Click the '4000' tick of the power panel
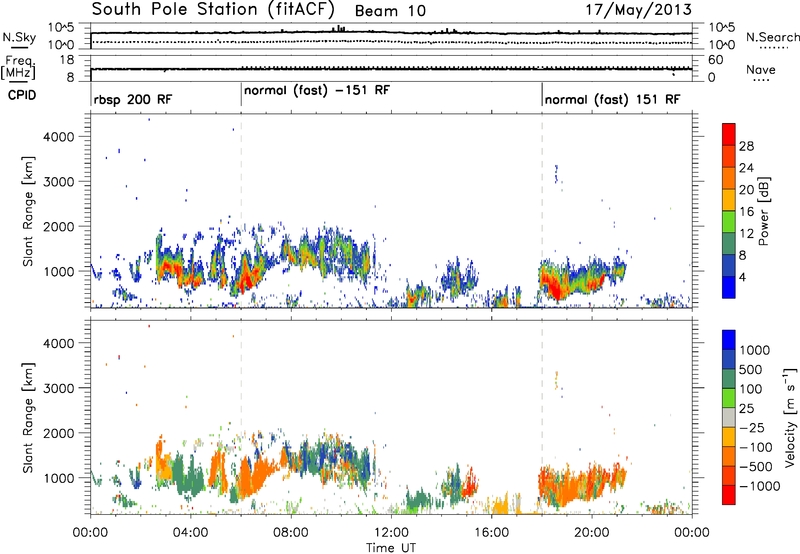This screenshot has height=554, width=800. [59, 137]
